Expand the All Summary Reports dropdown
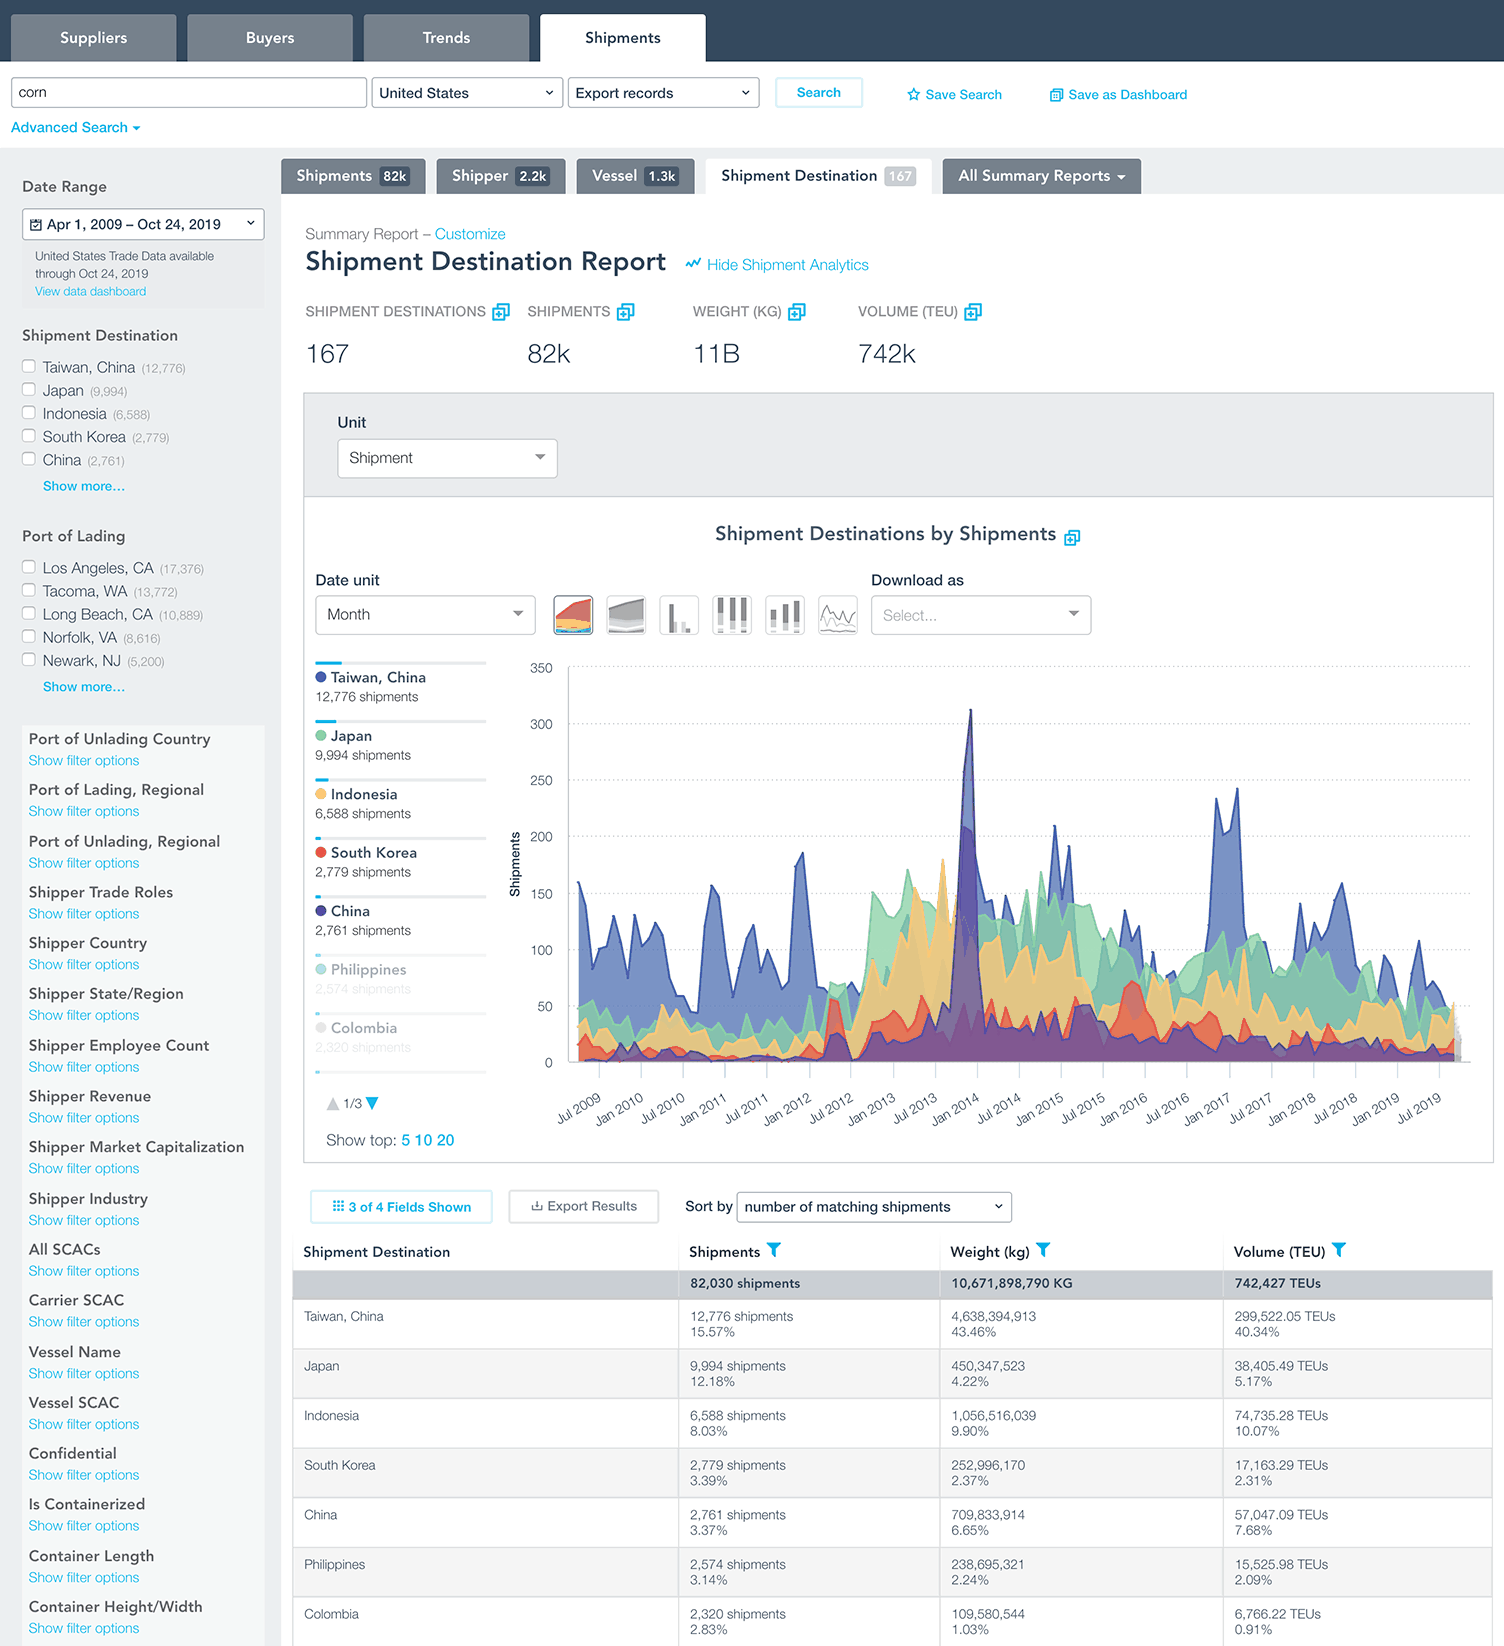The height and width of the screenshot is (1646, 1504). point(1041,176)
